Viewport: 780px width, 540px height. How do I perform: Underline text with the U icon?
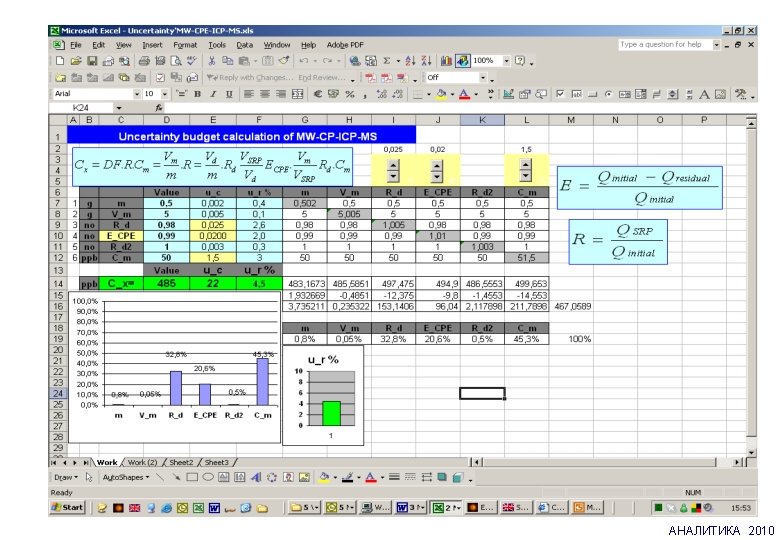[229, 94]
